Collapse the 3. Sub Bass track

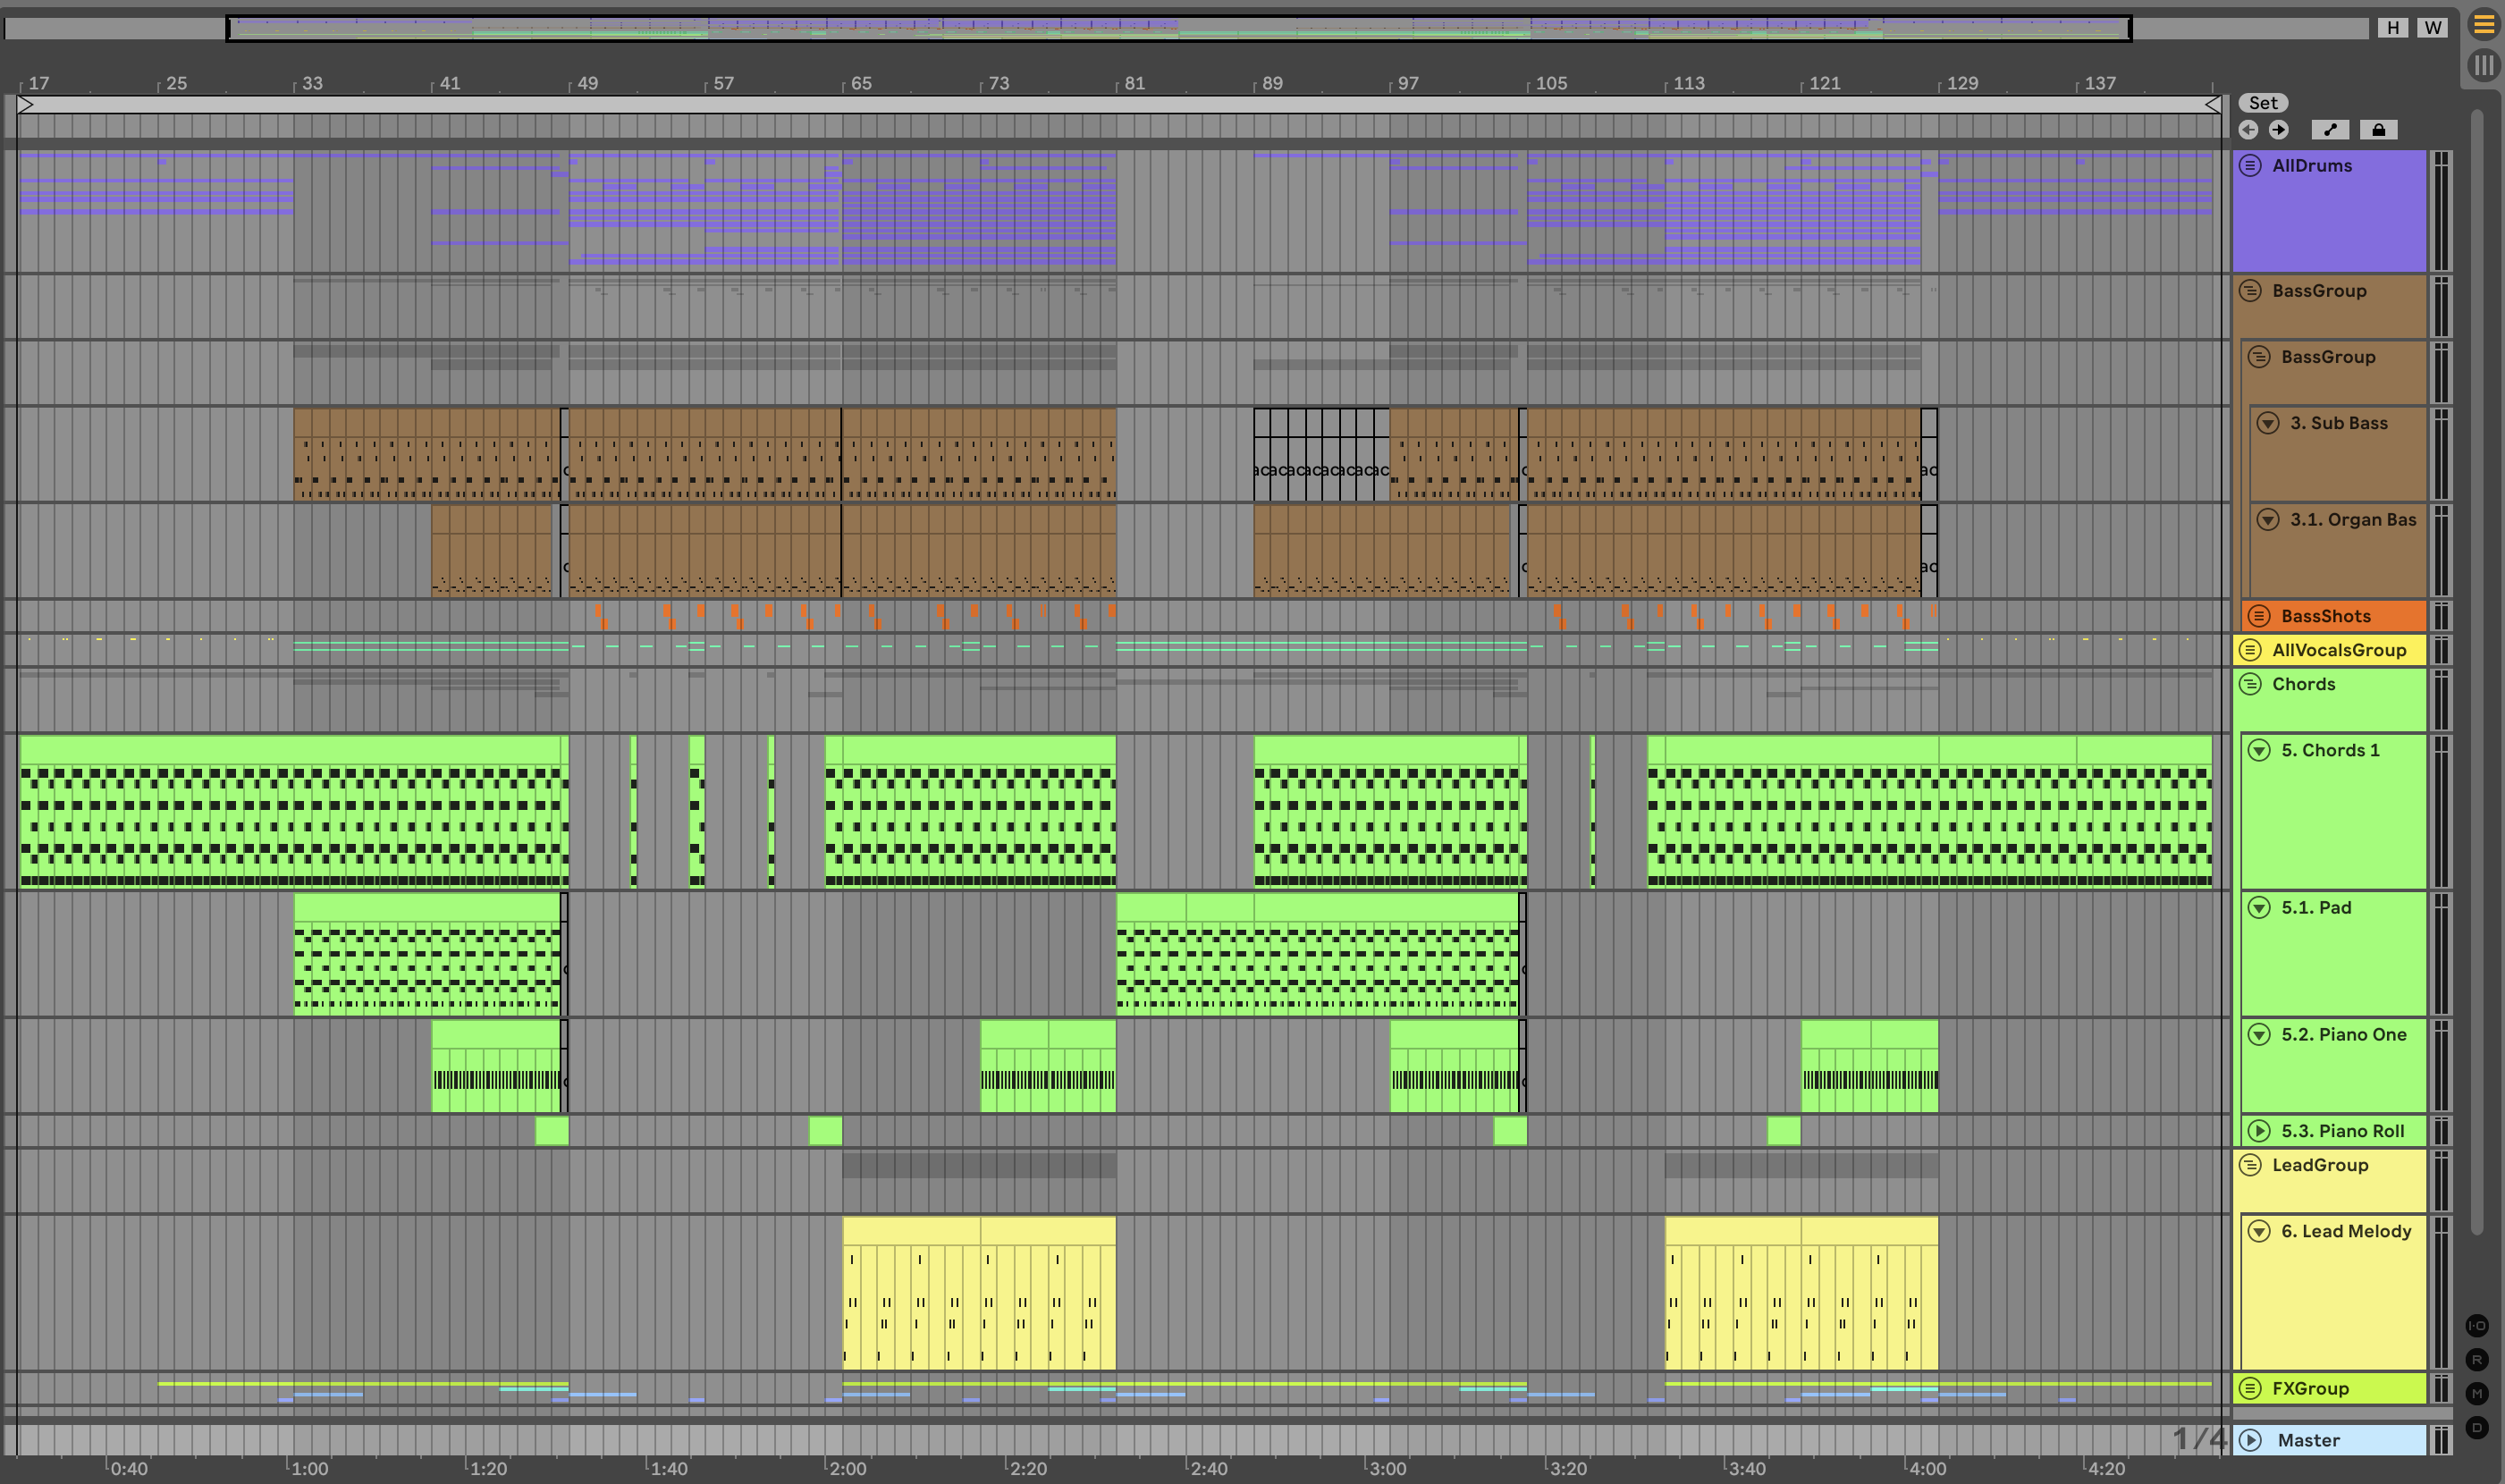2268,423
